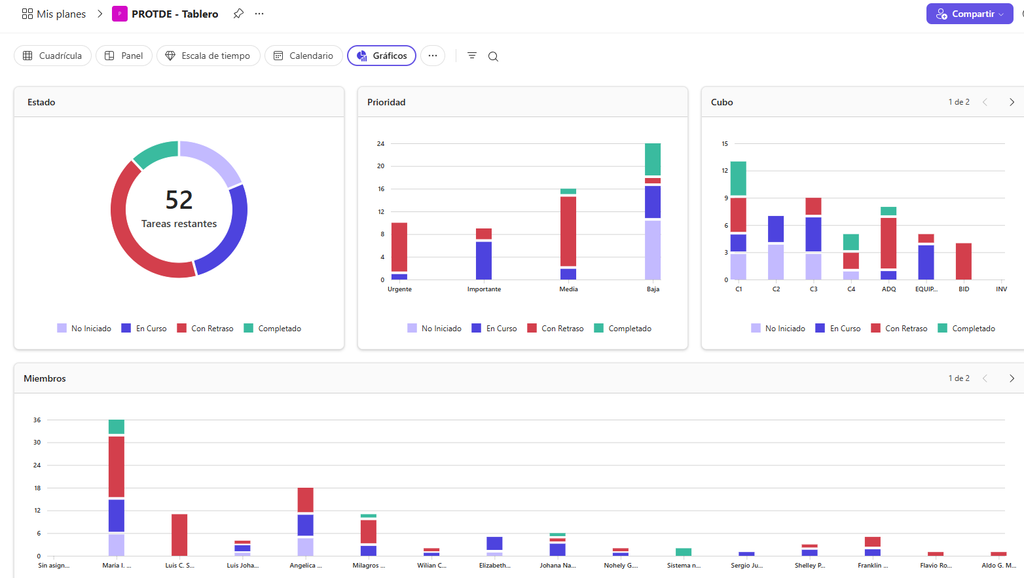Viewport: 1024px width, 578px height.
Task: Click the search magnifier icon
Action: click(493, 56)
